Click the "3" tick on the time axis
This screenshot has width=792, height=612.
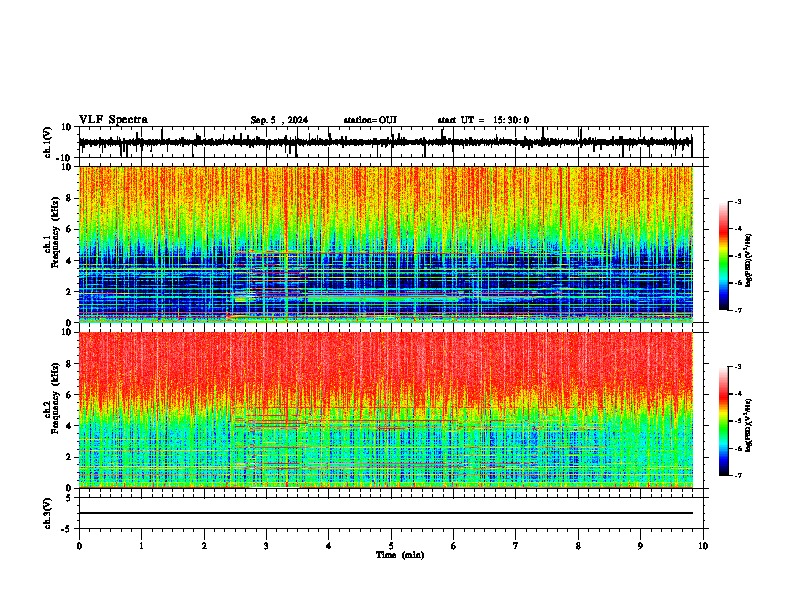(266, 546)
